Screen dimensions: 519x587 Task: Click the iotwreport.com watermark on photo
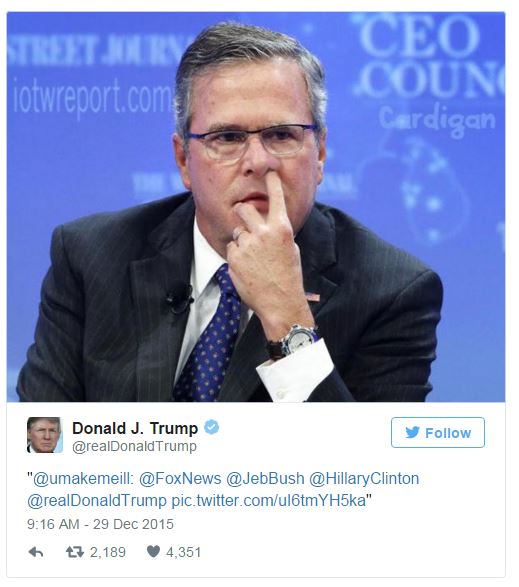[x=93, y=97]
